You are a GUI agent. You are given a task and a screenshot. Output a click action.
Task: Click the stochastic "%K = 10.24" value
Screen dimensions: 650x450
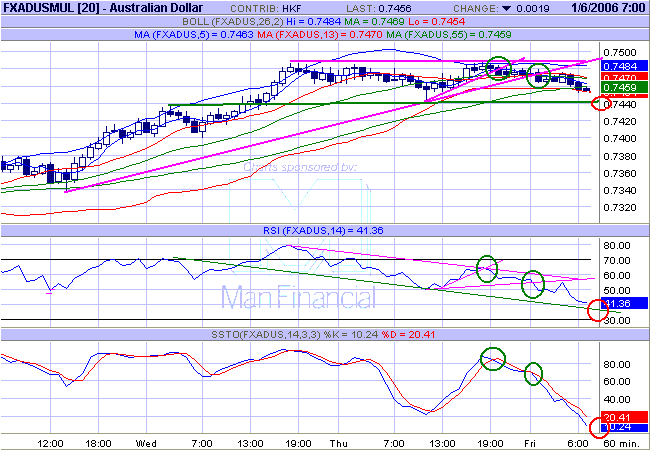(349, 334)
